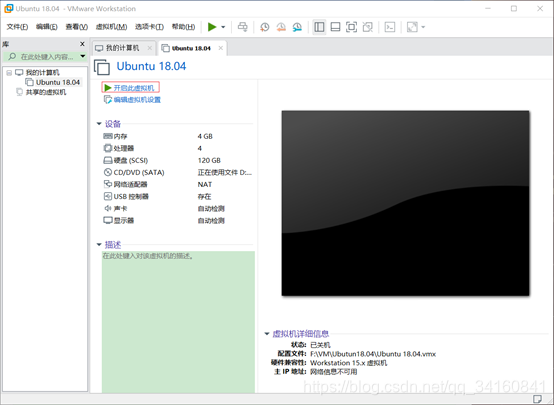The image size is (554, 405).
Task: Click the virtual machine screen preview
Action: 405,203
